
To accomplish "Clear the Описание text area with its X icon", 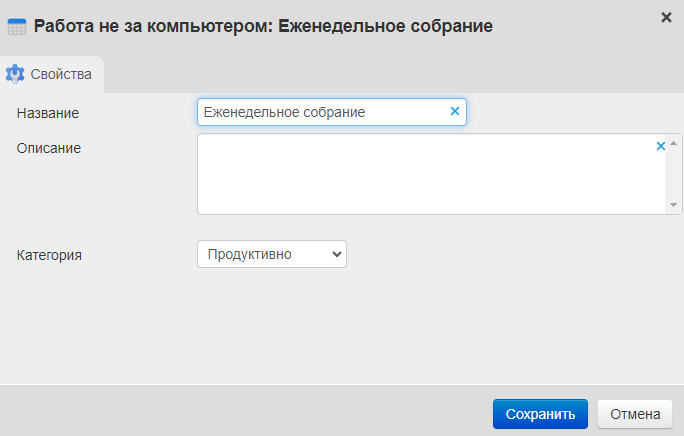I will point(660,146).
